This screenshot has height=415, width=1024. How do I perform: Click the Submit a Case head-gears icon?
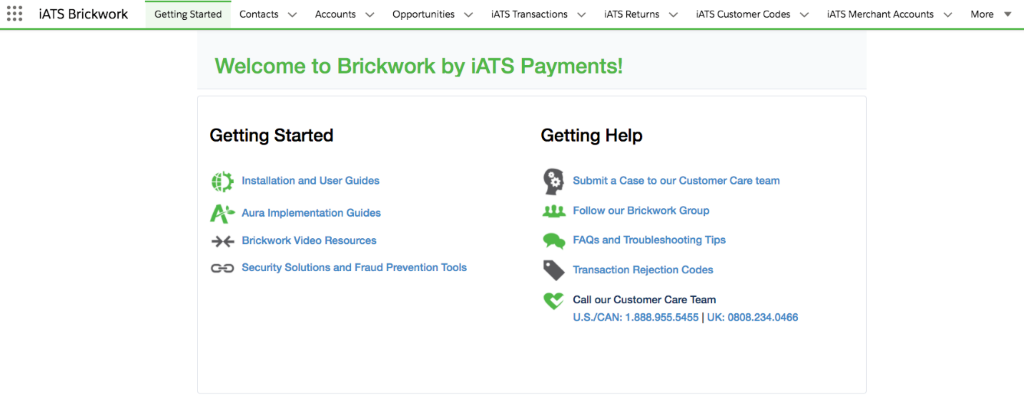[x=553, y=181]
